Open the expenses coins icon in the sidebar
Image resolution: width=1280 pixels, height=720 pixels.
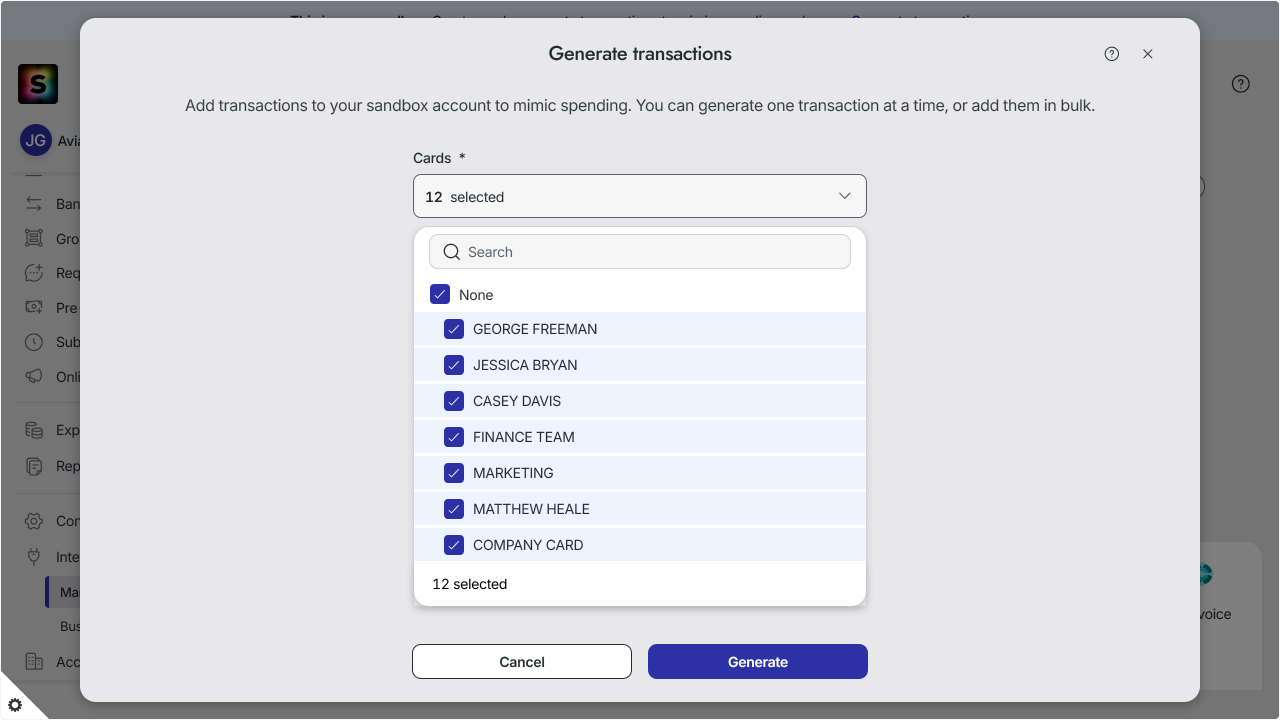click(34, 430)
